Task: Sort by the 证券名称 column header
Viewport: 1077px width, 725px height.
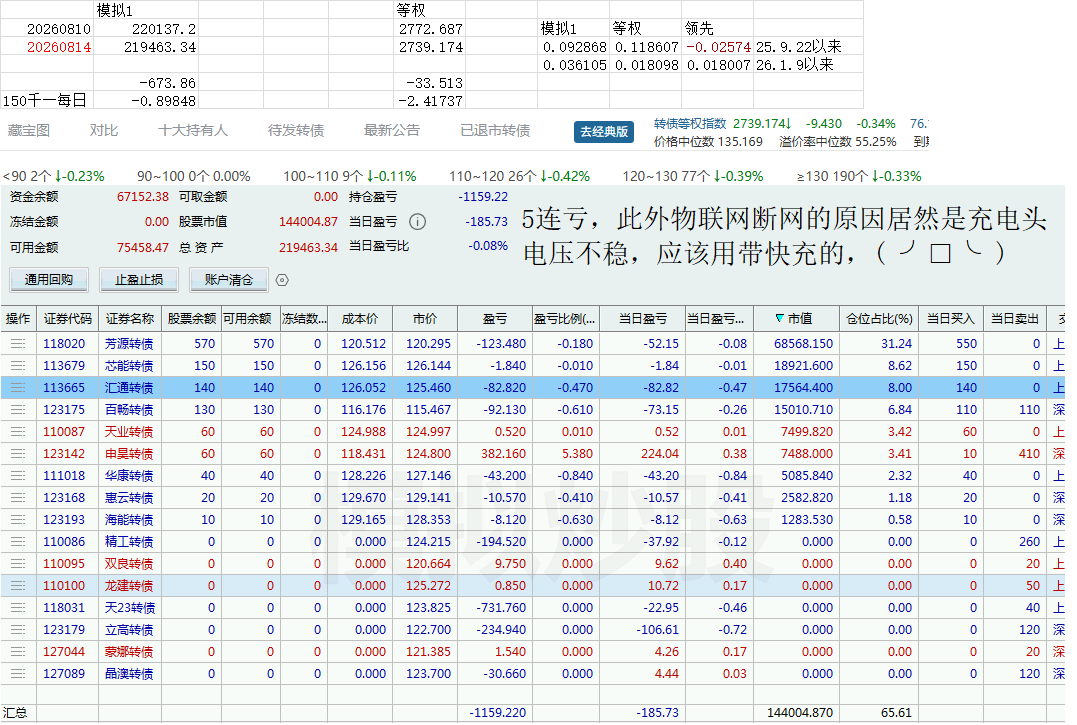Action: 130,319
